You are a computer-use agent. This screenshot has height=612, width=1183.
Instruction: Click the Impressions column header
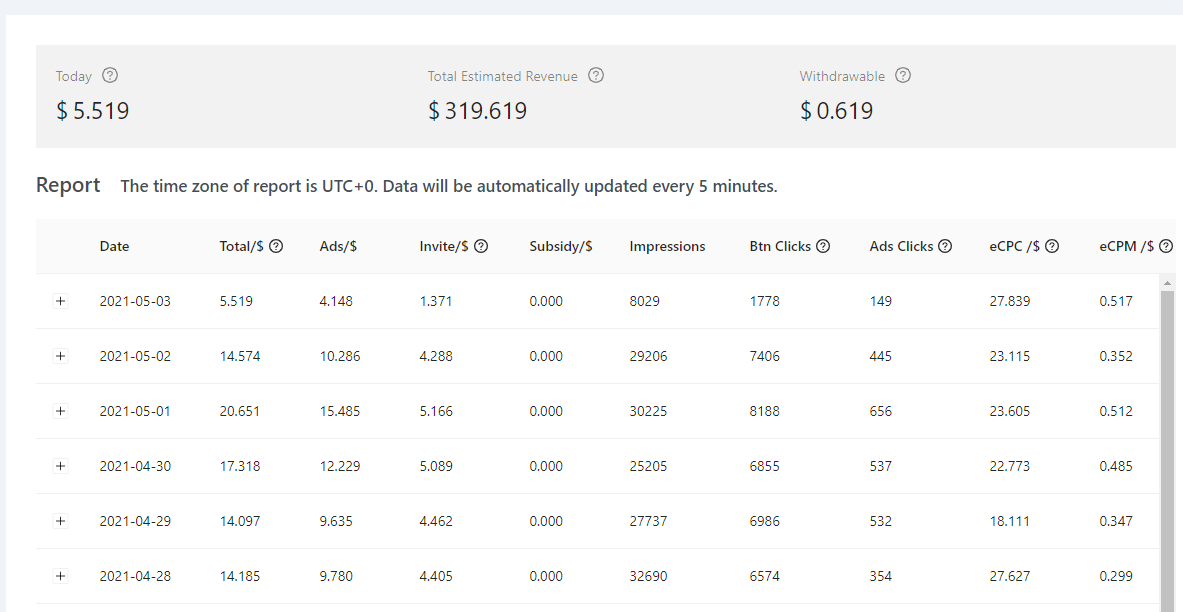coord(667,247)
